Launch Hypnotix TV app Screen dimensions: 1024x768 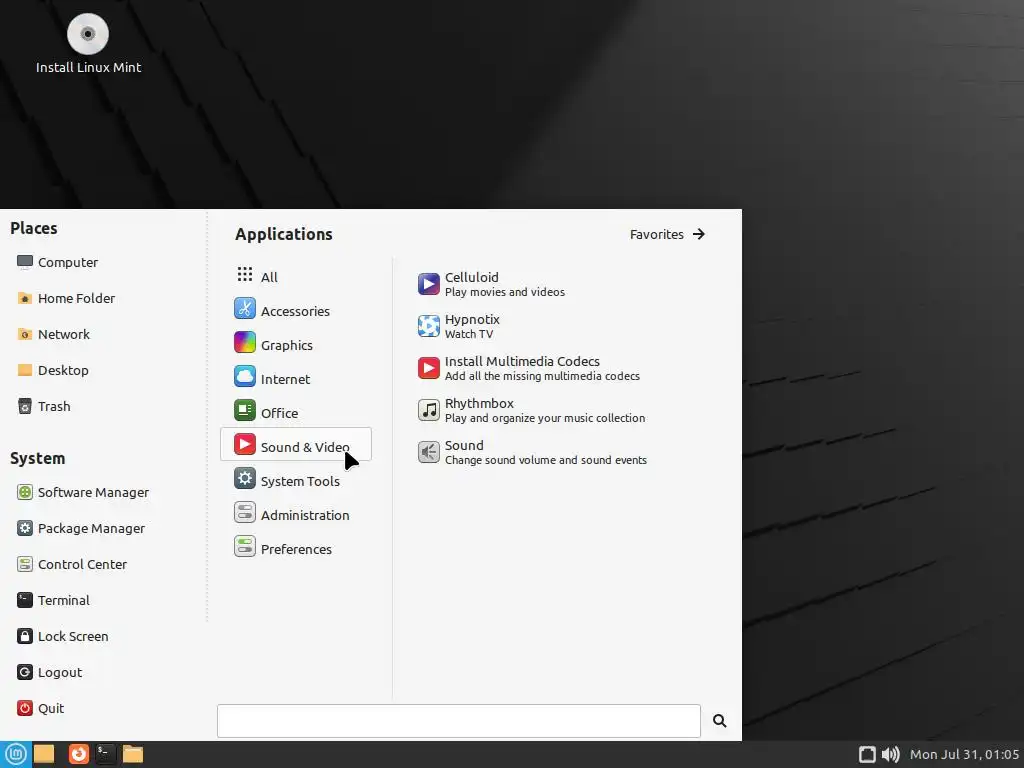pos(458,326)
